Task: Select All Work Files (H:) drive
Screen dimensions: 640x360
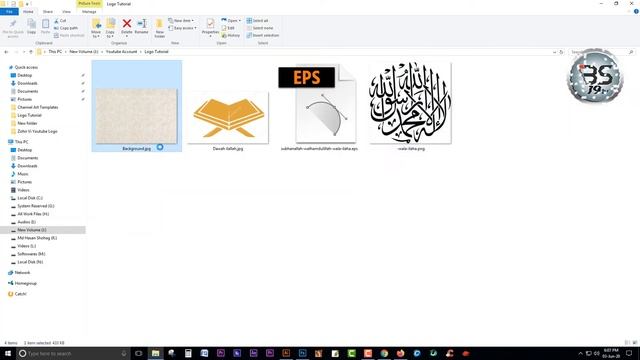Action: [x=33, y=214]
